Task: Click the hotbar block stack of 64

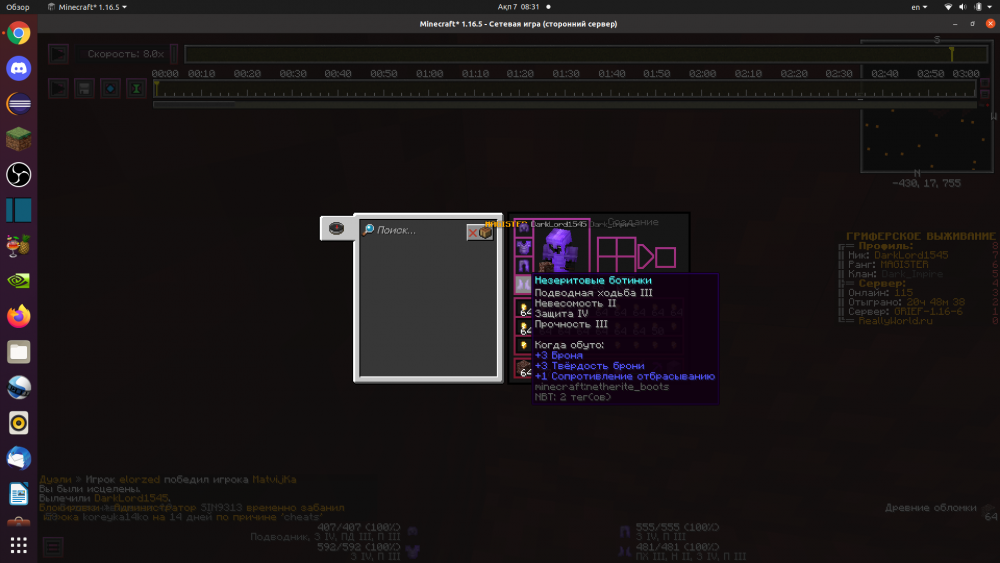Action: [524, 369]
